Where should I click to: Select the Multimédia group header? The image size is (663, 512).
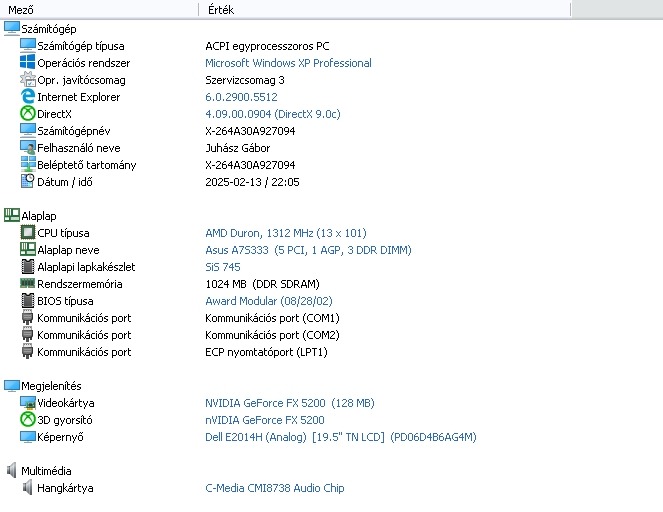pos(46,471)
